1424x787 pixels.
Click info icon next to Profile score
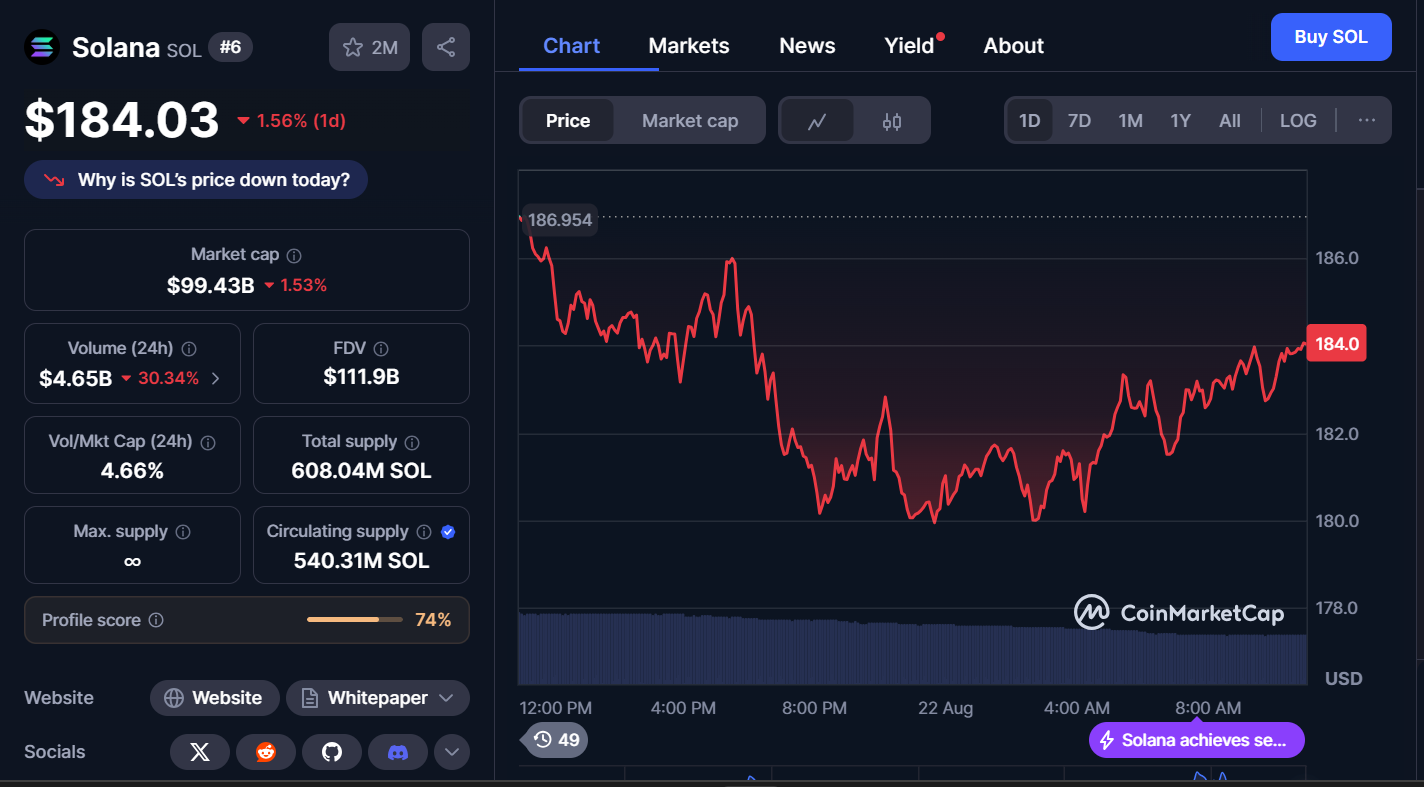tap(156, 620)
